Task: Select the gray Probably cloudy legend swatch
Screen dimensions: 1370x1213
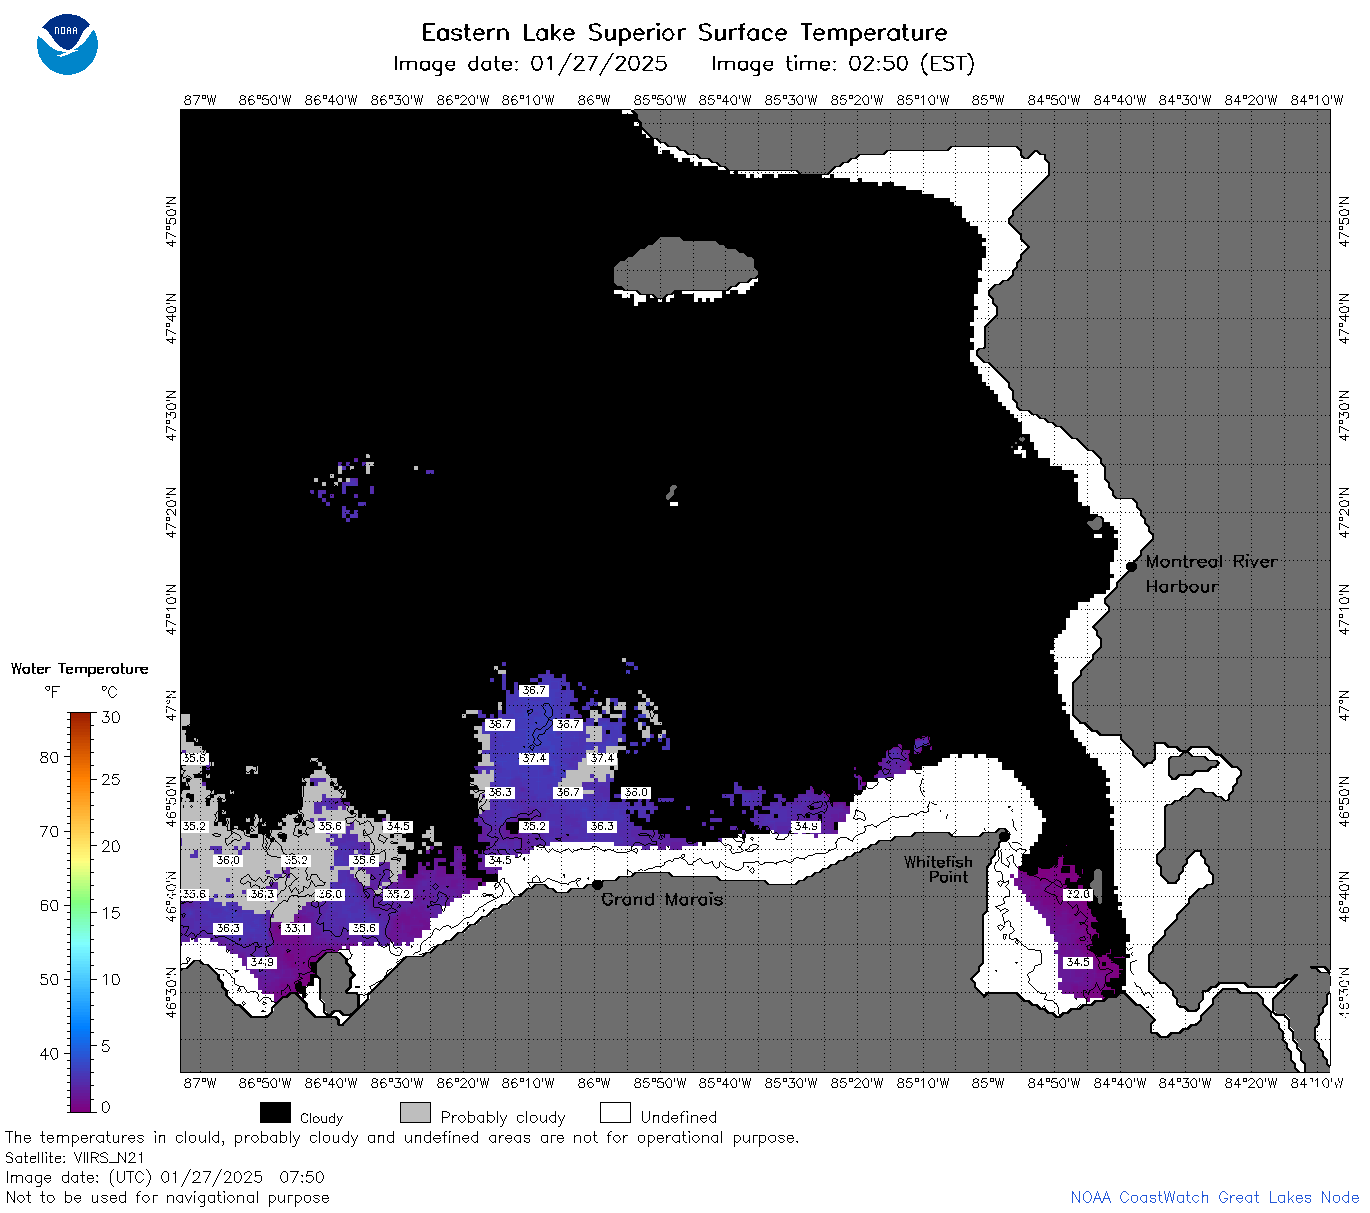Action: [x=415, y=1113]
